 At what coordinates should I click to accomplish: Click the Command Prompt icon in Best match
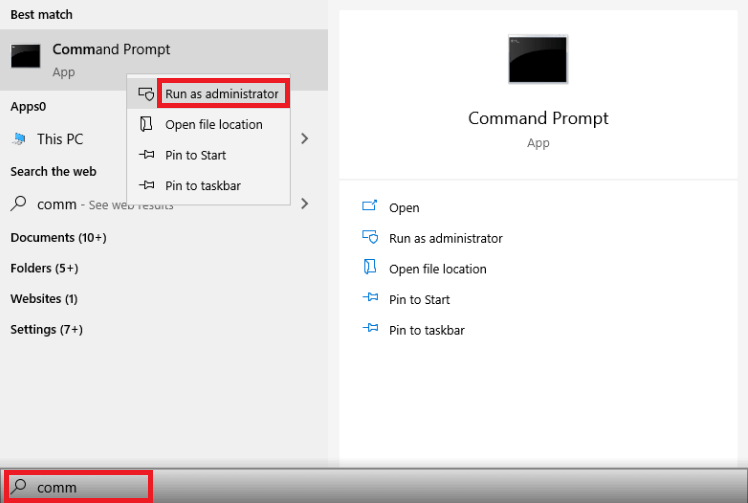[x=25, y=56]
